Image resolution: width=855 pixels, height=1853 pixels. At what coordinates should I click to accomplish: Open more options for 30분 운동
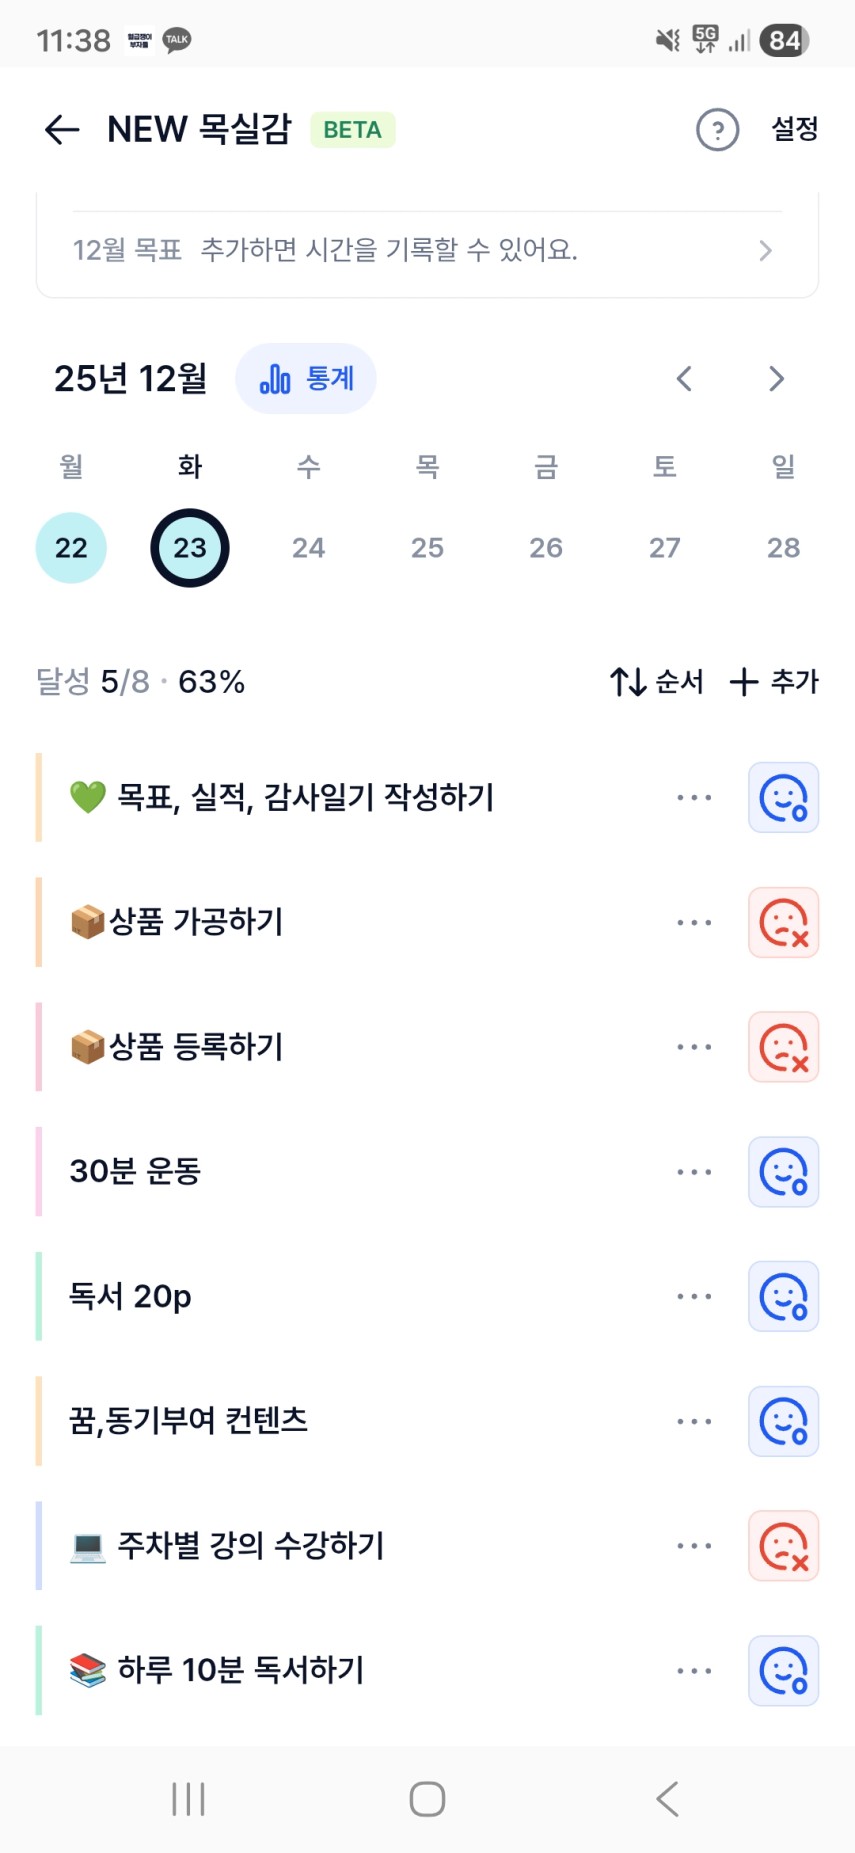point(694,1172)
